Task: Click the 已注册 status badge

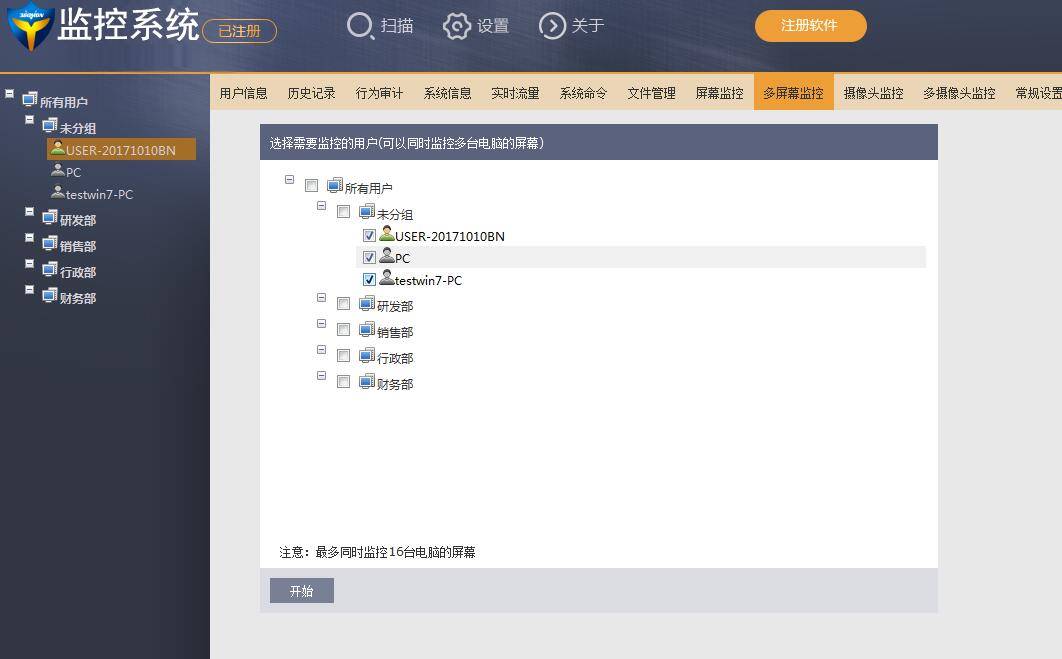Action: tap(240, 31)
